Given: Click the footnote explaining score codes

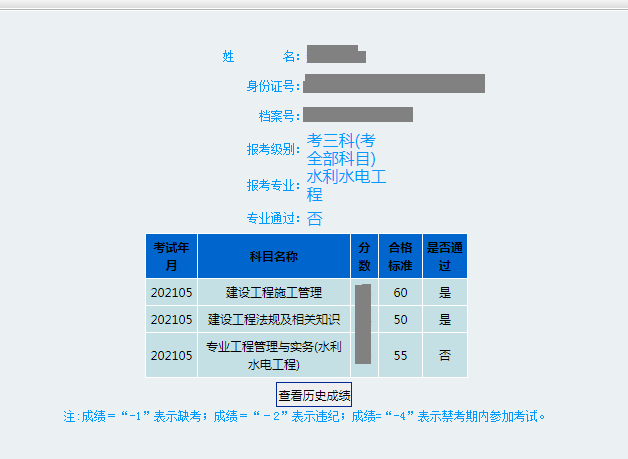Looking at the screenshot, I should pyautogui.click(x=305, y=416).
